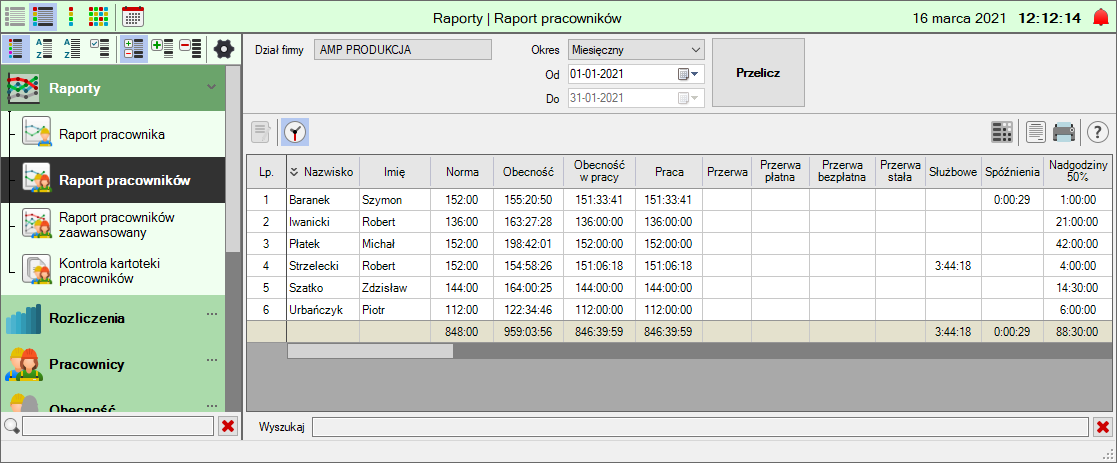Click the red notification bell
The image size is (1117, 463).
coord(1101,18)
